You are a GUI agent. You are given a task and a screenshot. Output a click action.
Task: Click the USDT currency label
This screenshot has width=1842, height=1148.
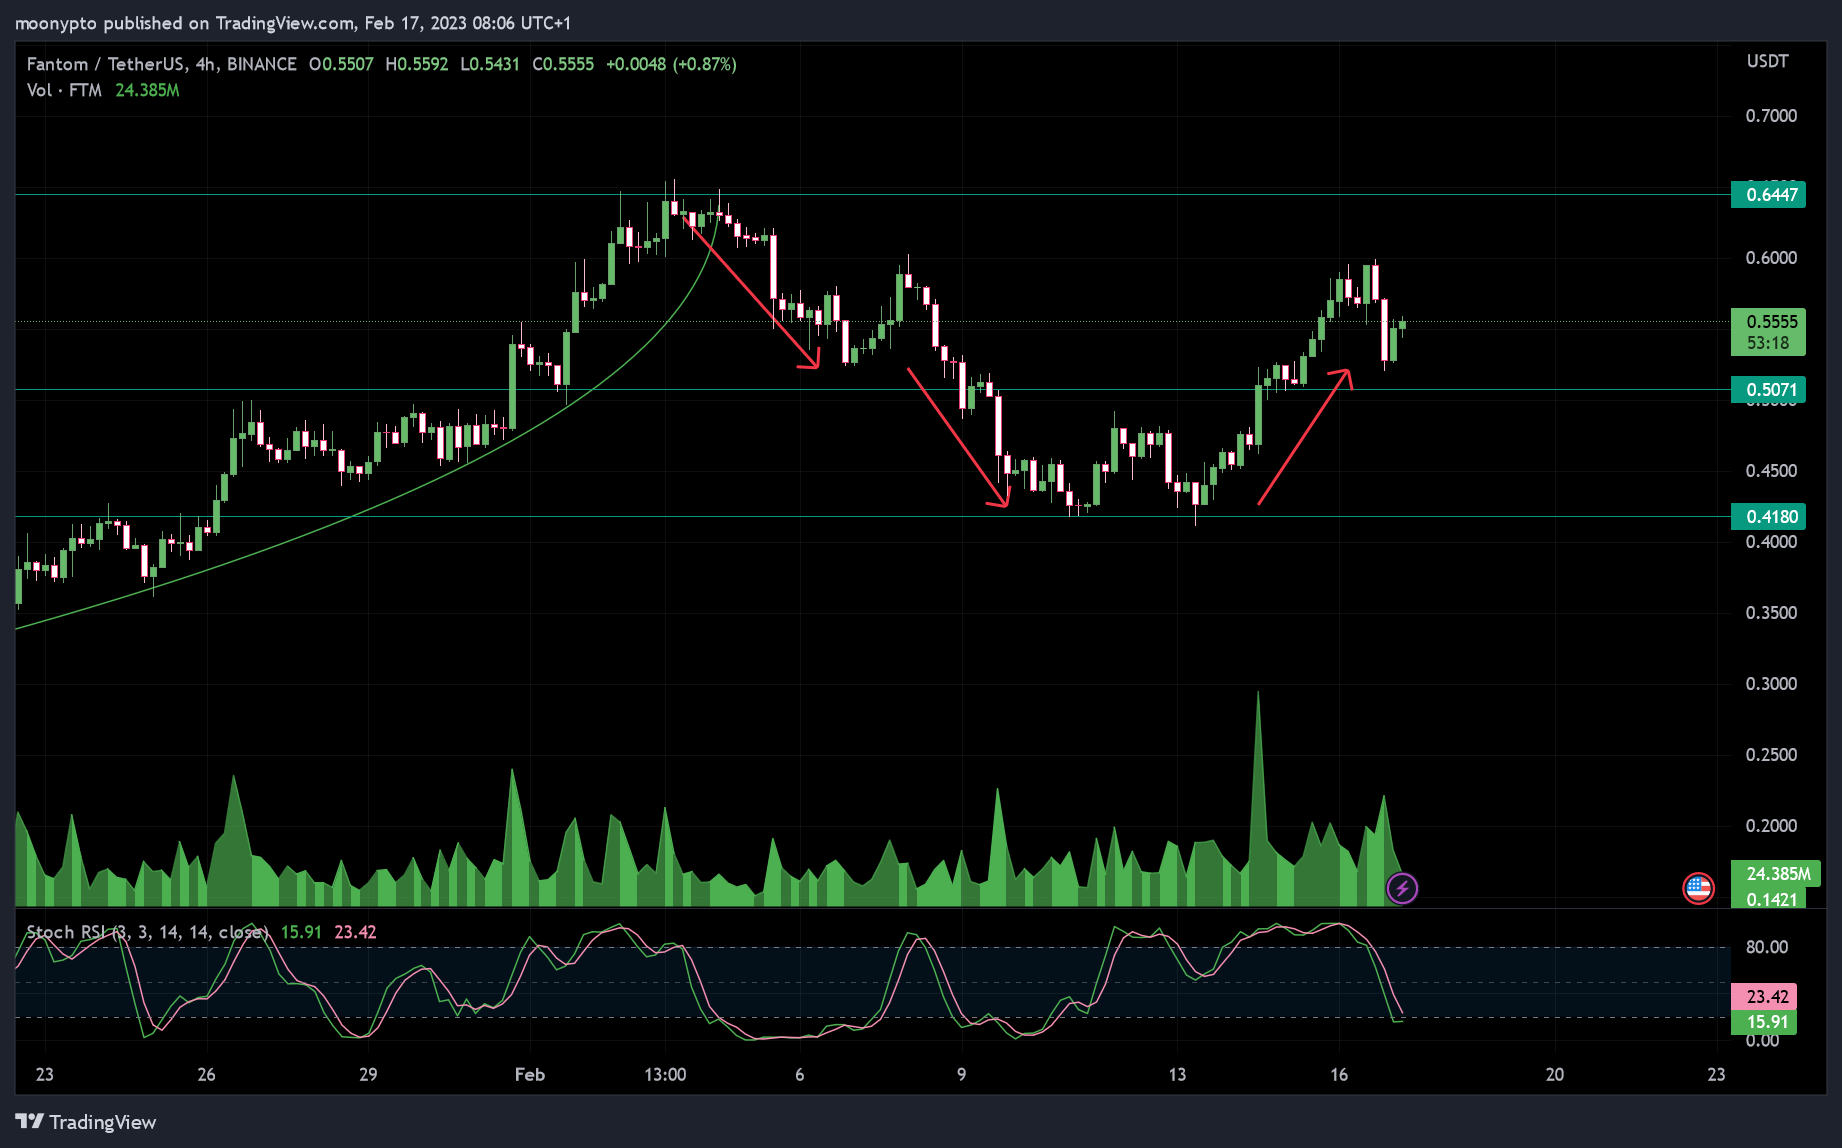pyautogui.click(x=1767, y=61)
